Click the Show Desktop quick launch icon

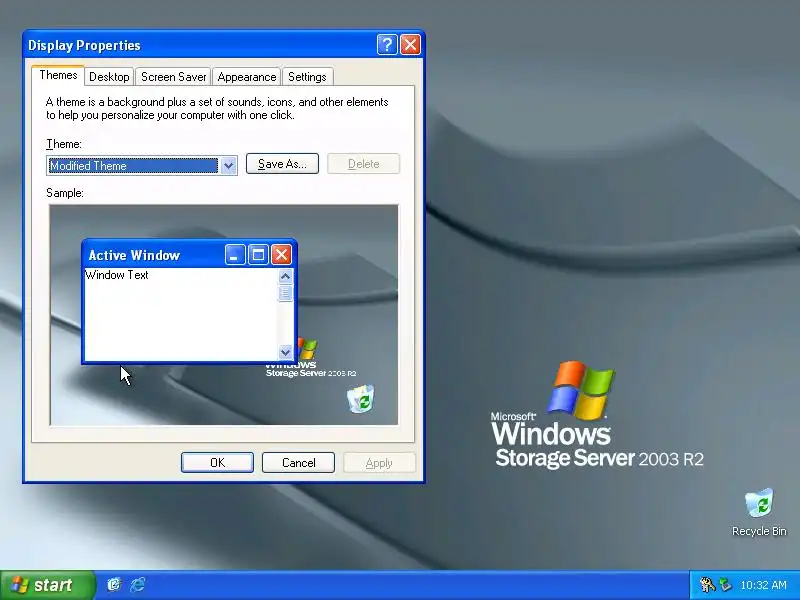click(x=114, y=584)
